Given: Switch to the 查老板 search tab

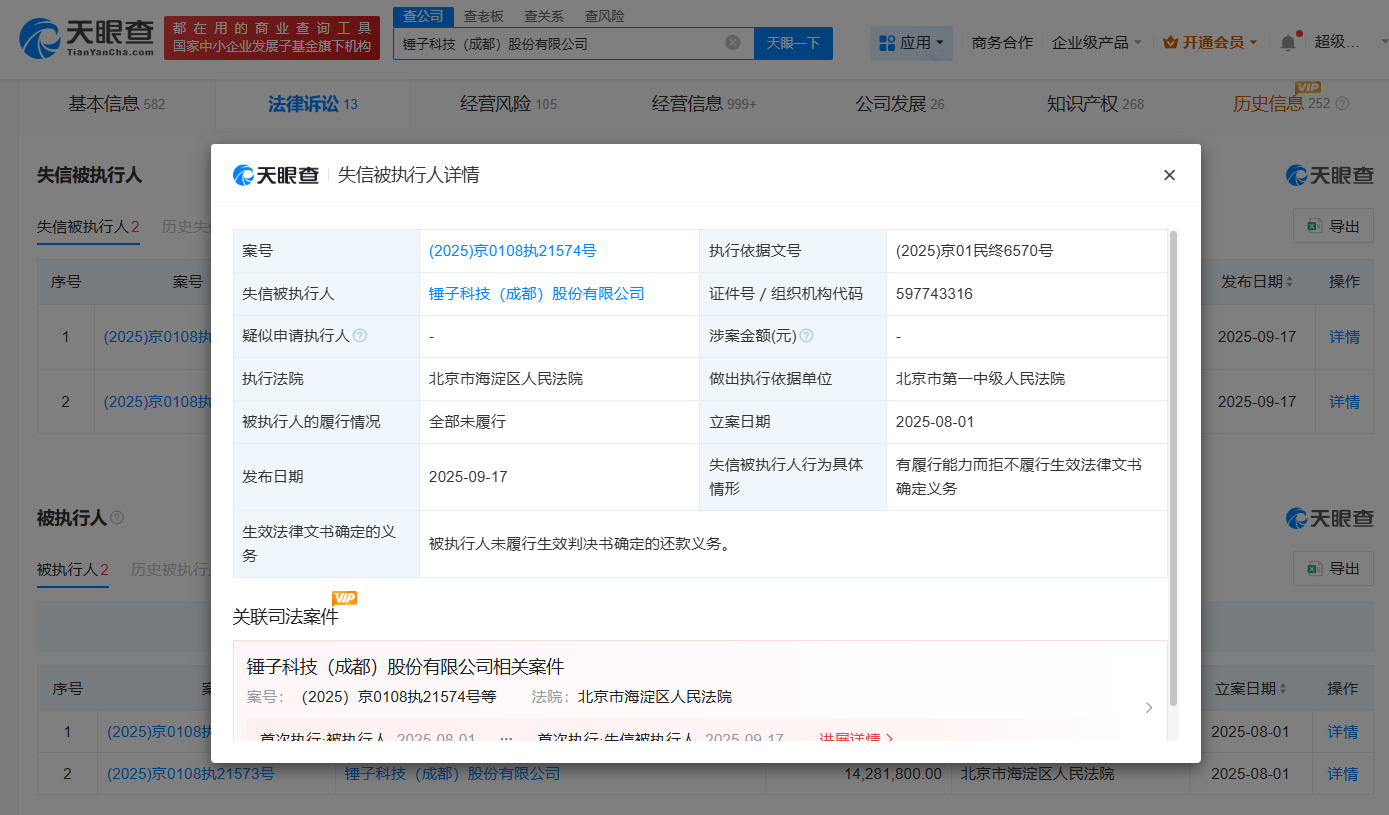Looking at the screenshot, I should (481, 16).
